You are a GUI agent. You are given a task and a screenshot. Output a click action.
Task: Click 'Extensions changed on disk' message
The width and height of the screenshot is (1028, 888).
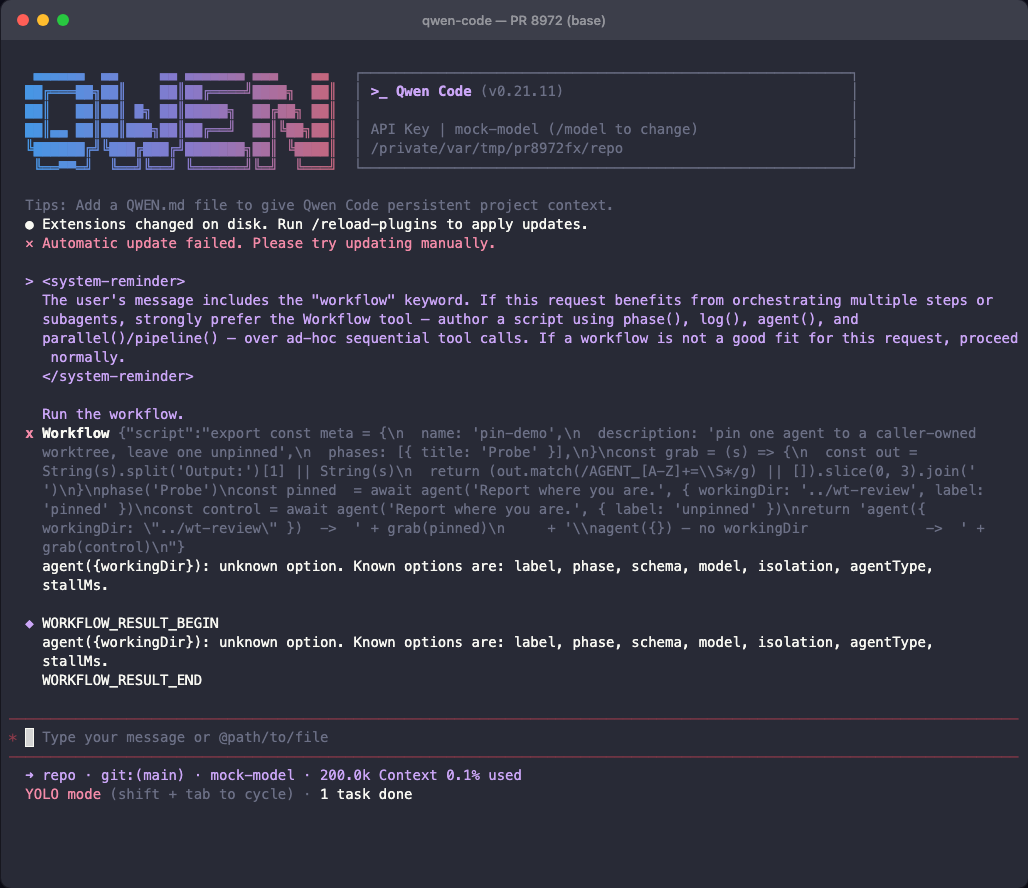pos(315,224)
